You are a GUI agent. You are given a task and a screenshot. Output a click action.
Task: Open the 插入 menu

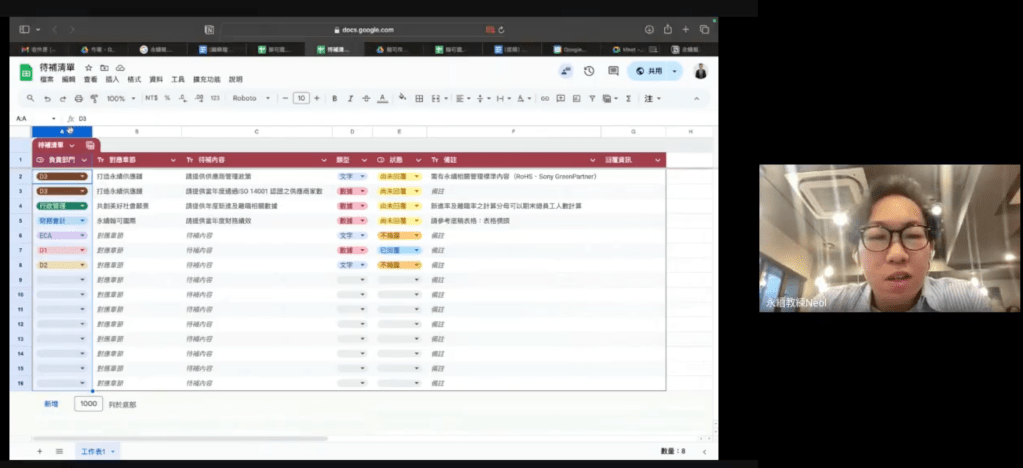pos(112,79)
